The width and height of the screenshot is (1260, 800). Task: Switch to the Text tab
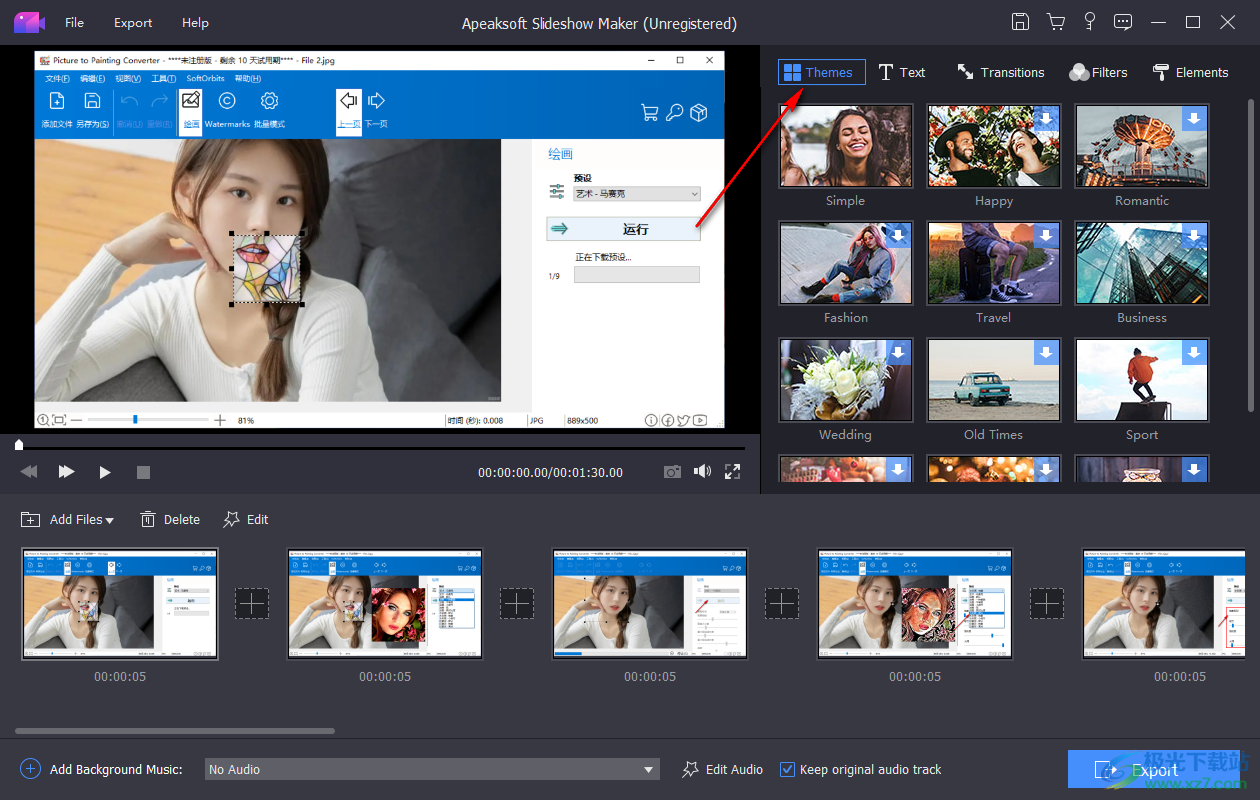pos(902,72)
